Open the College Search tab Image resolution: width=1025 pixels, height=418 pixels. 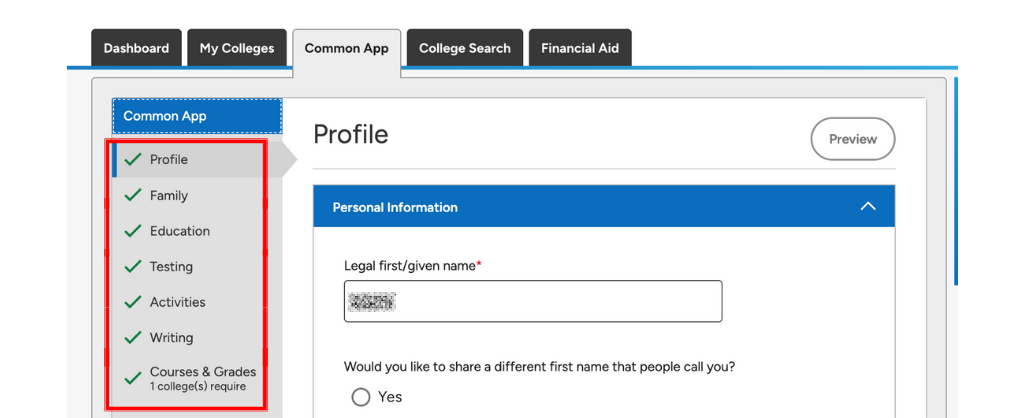pos(465,48)
